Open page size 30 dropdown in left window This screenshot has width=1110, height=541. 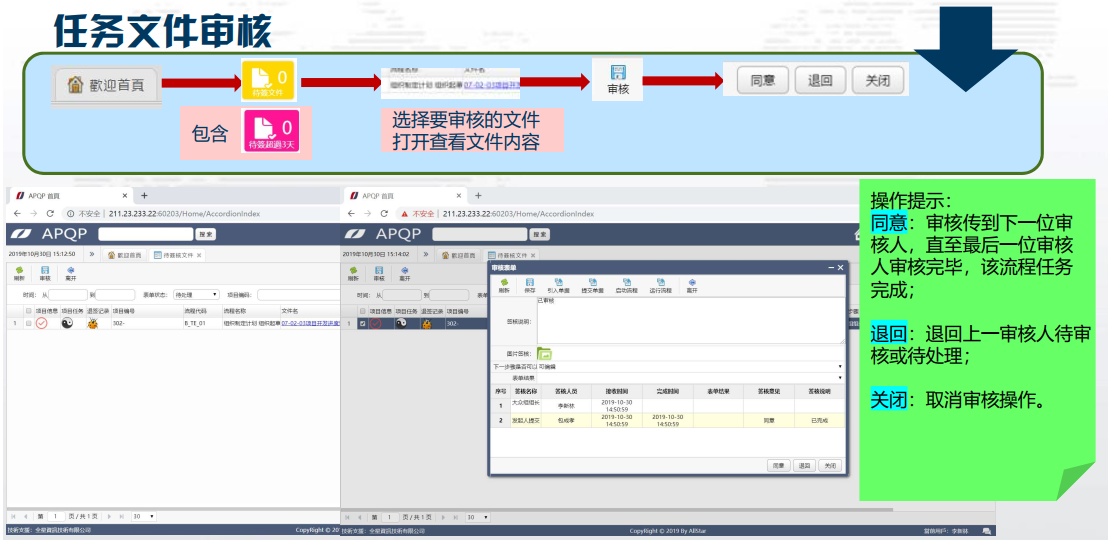tap(144, 517)
